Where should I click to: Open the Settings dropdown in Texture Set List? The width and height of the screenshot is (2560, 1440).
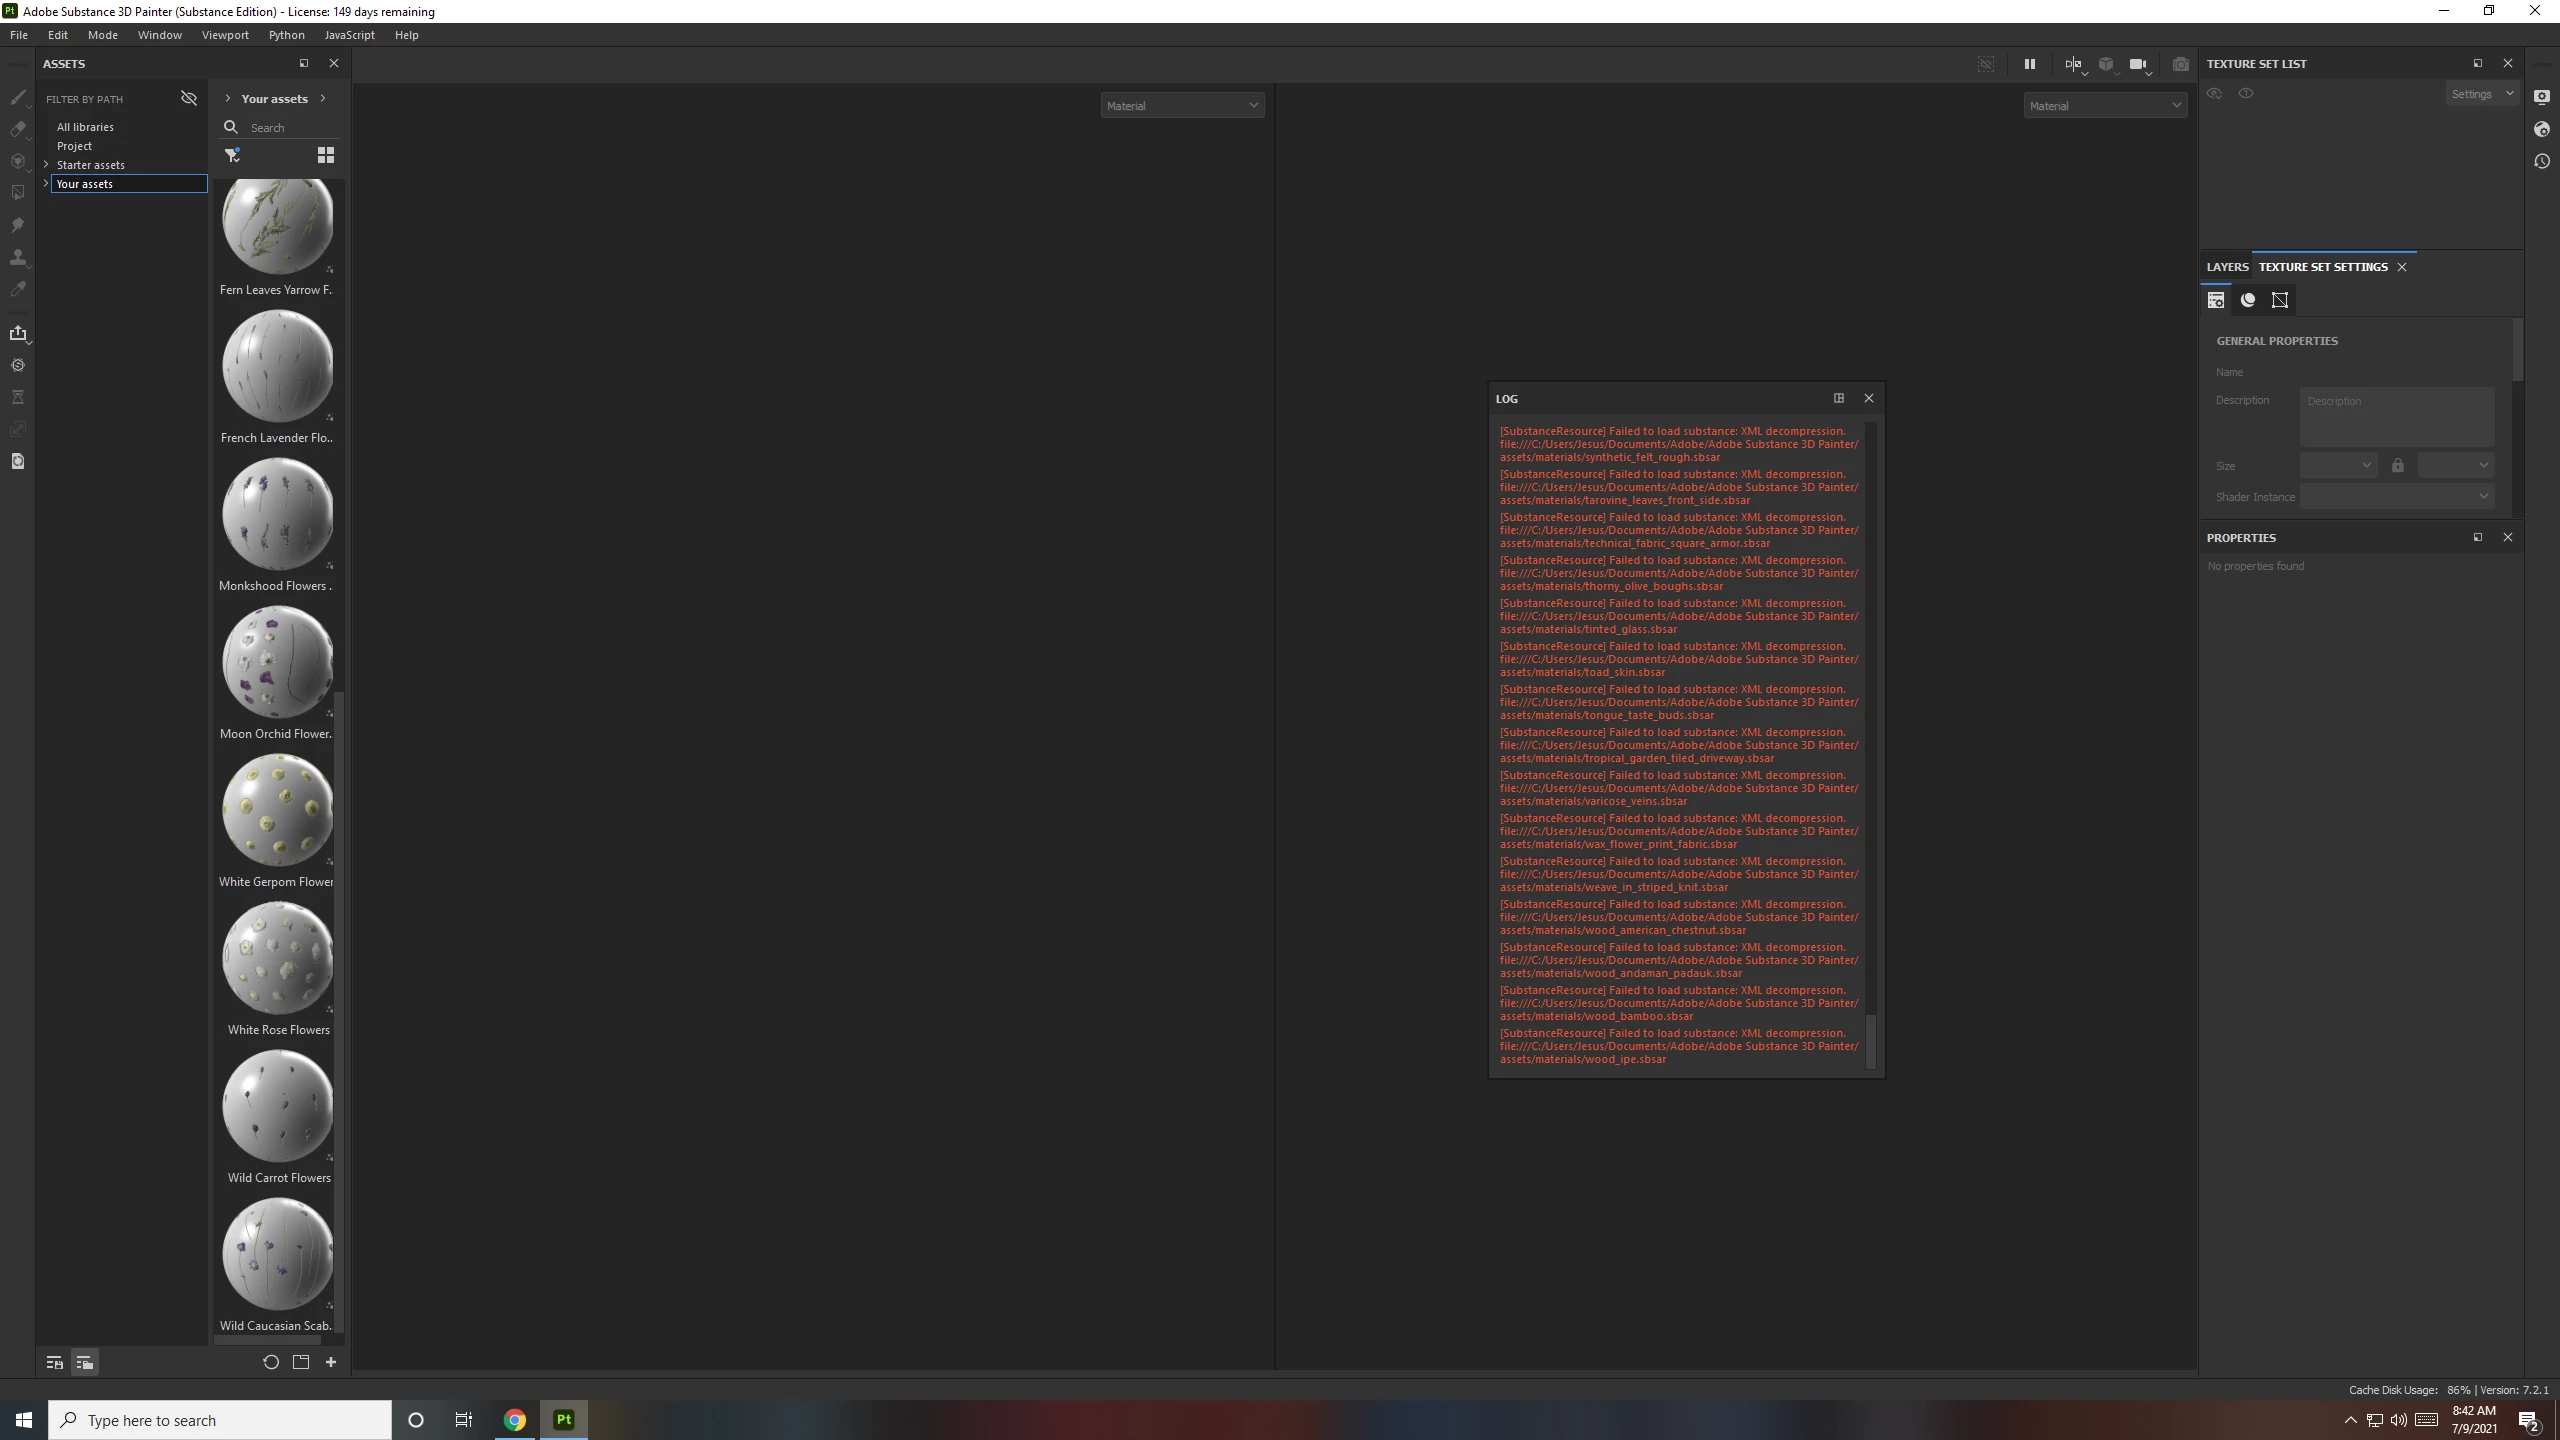(2481, 94)
